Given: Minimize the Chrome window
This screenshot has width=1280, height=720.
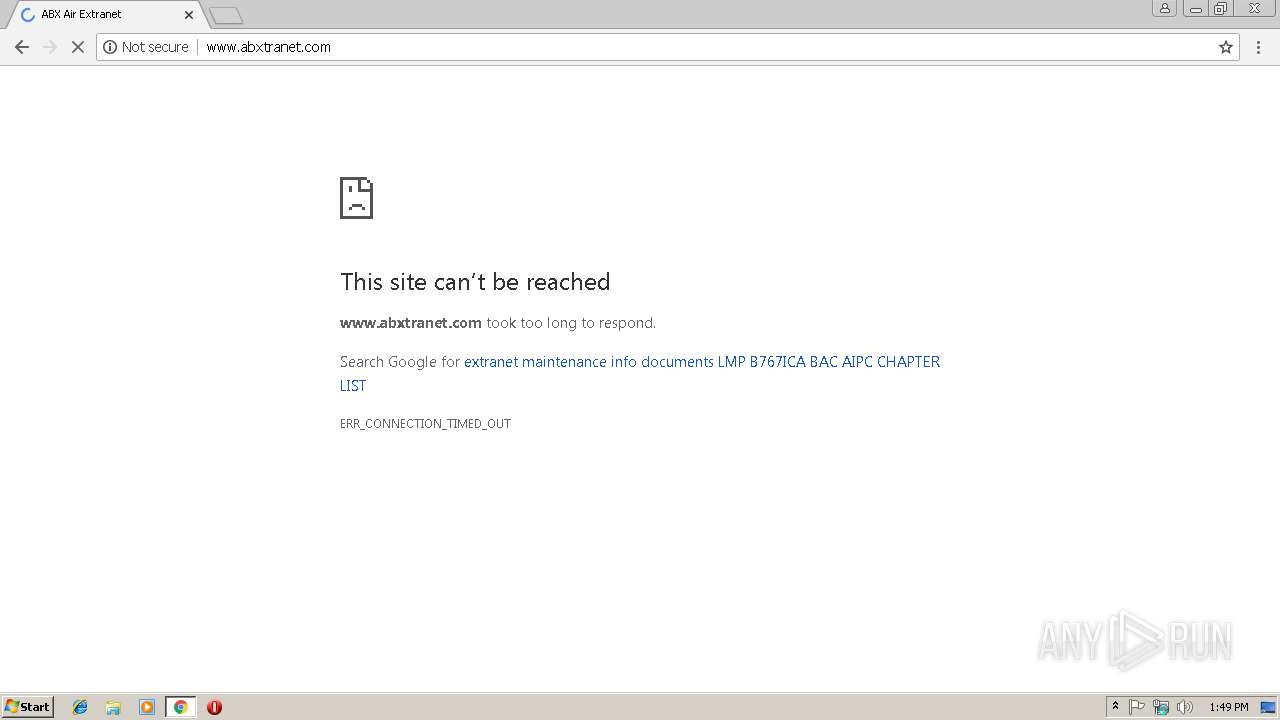Looking at the screenshot, I should [x=1196, y=8].
